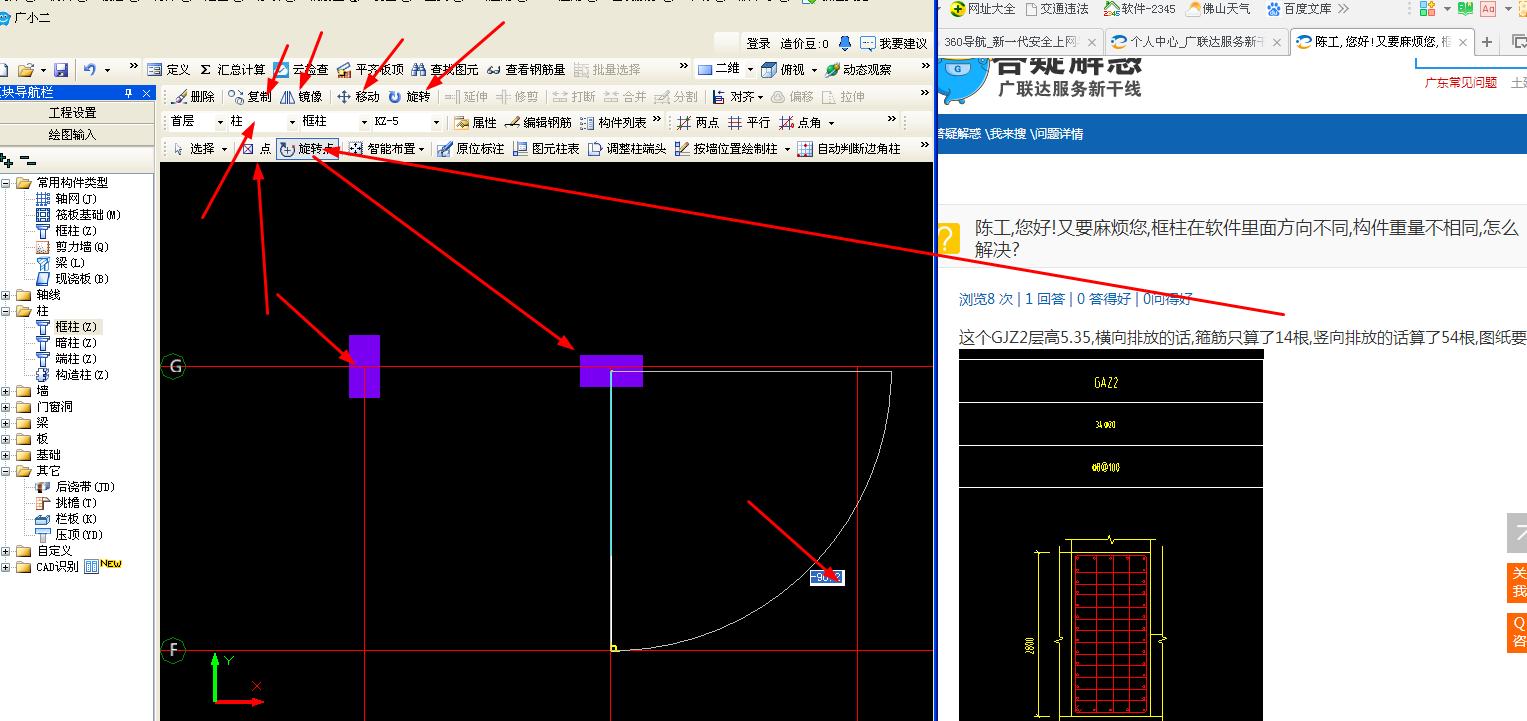Select the 平行 (parallel) axis tool
Screen dimensions: 1527x721
750,123
